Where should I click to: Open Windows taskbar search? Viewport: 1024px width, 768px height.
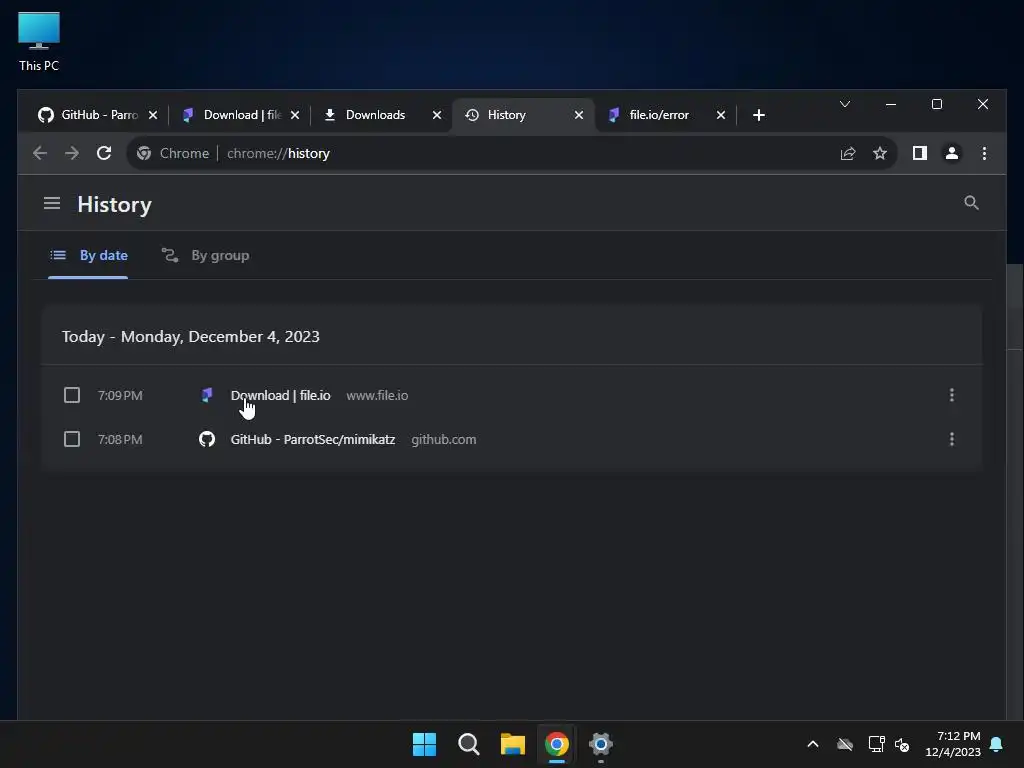(x=468, y=744)
